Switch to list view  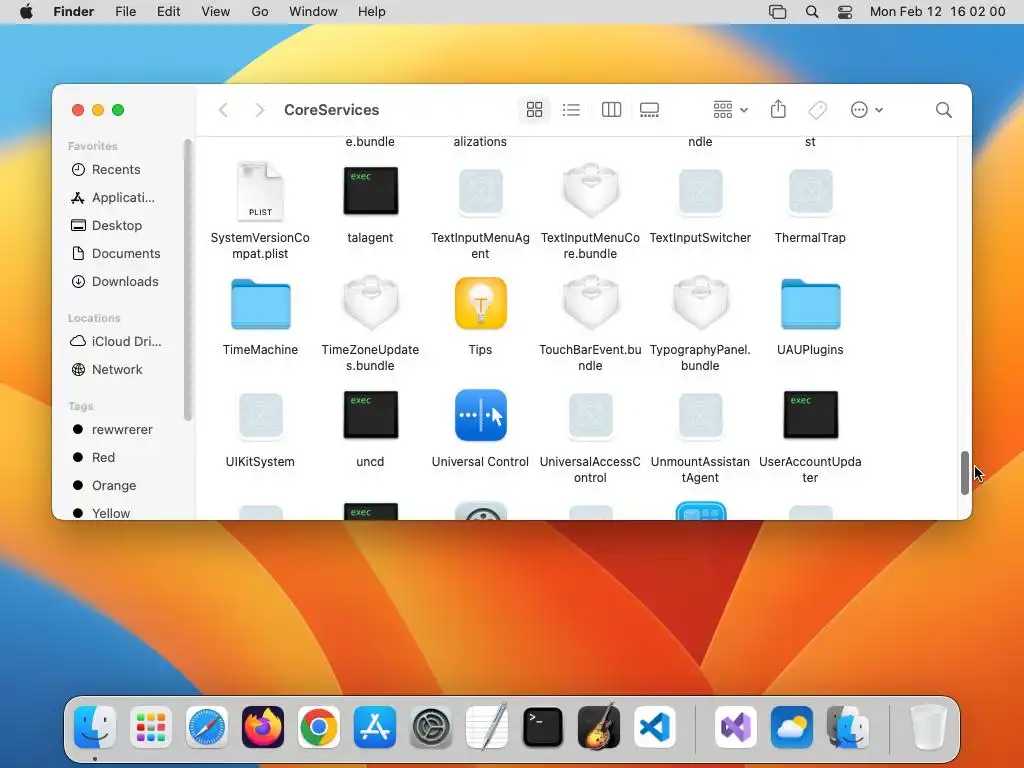tap(571, 110)
